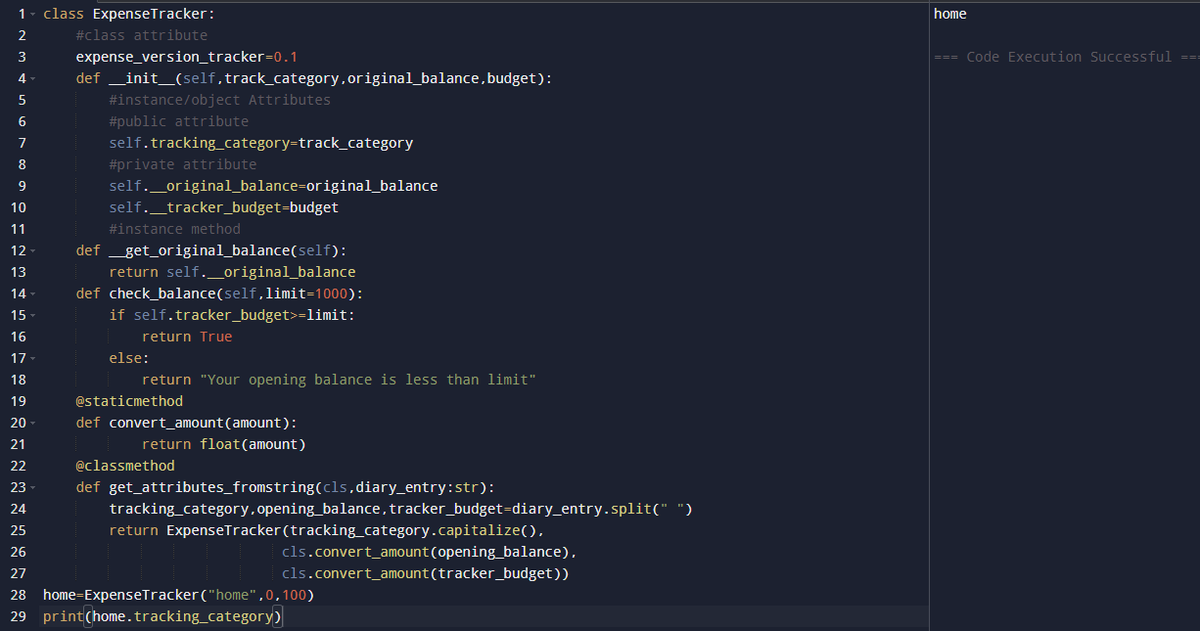1200x631 pixels.
Task: Click 'home.tracking_category' inside the print call
Action: pyautogui.click(x=183, y=617)
